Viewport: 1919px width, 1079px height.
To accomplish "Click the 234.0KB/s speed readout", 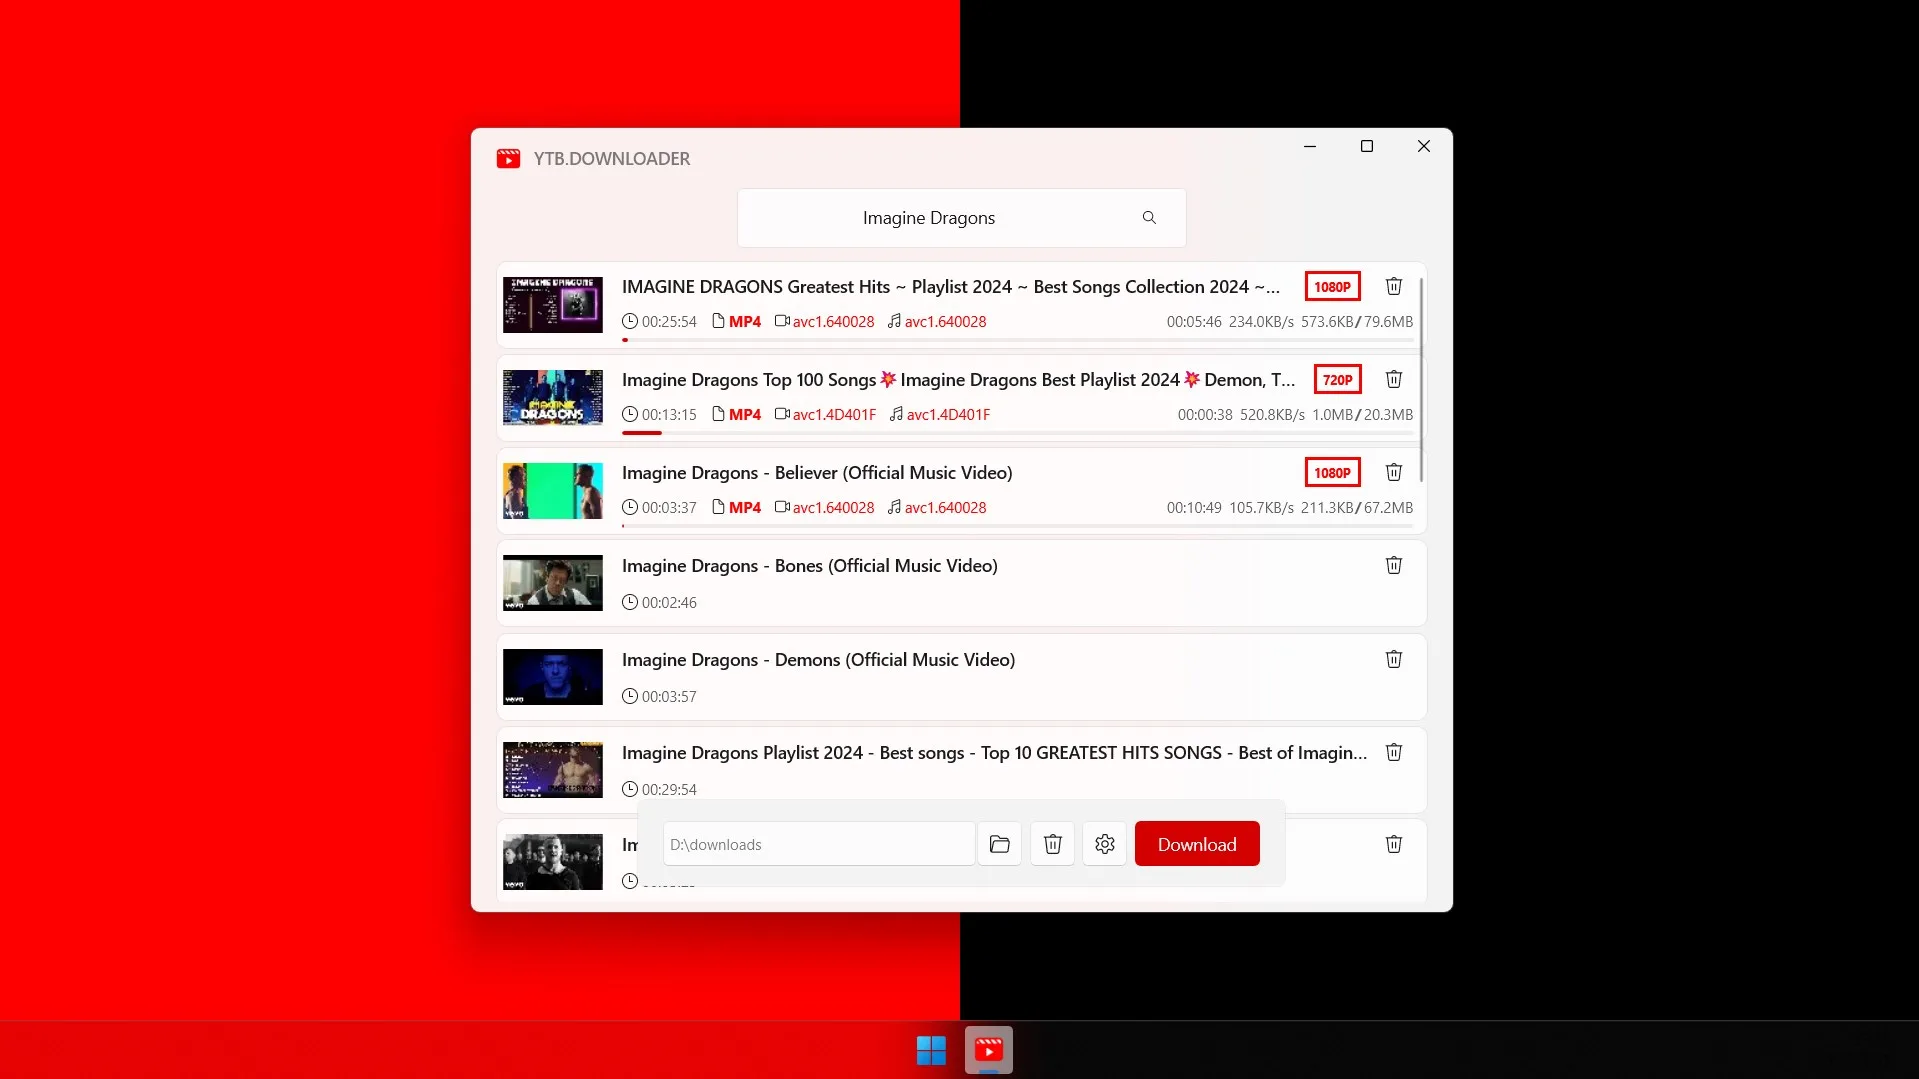I will 1261,321.
